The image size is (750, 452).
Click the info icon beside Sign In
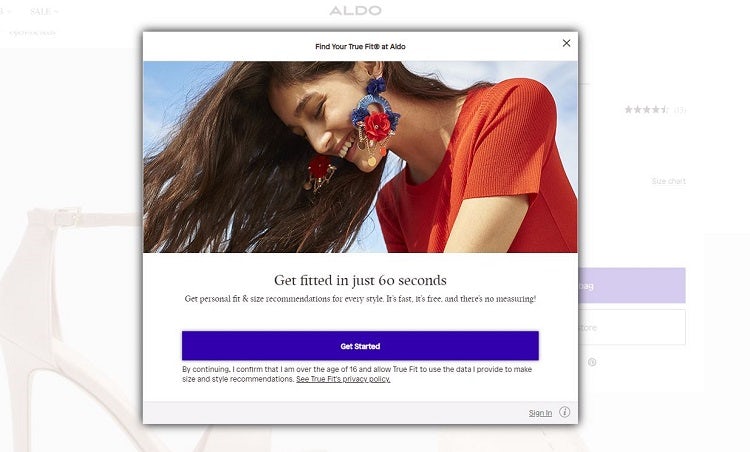coord(564,412)
